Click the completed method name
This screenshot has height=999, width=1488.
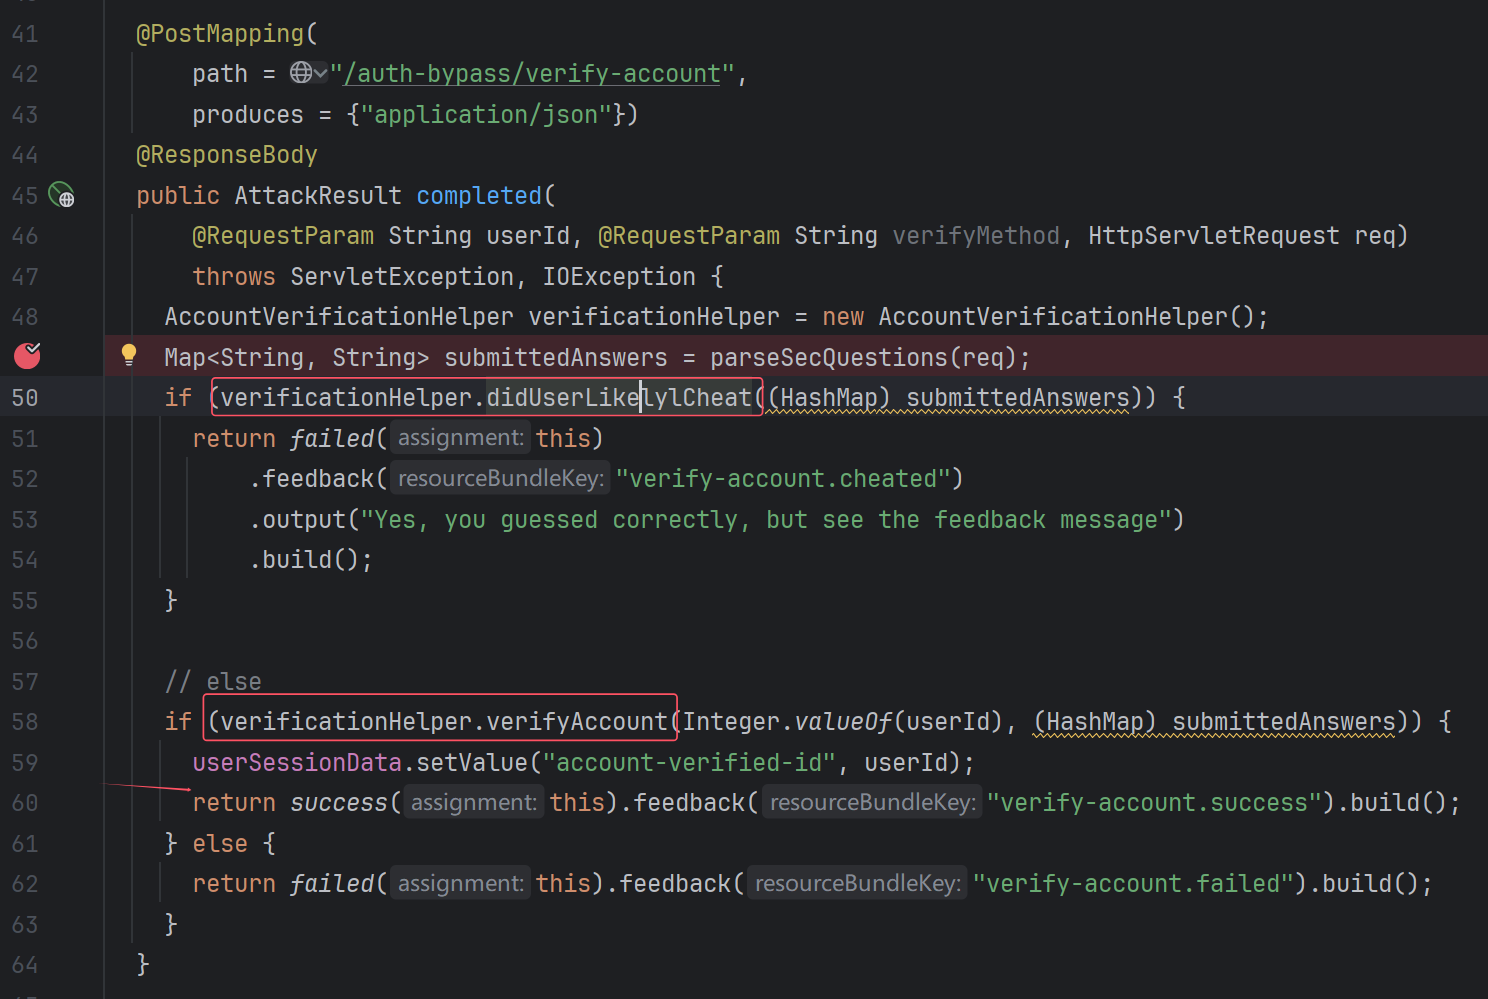[479, 196]
